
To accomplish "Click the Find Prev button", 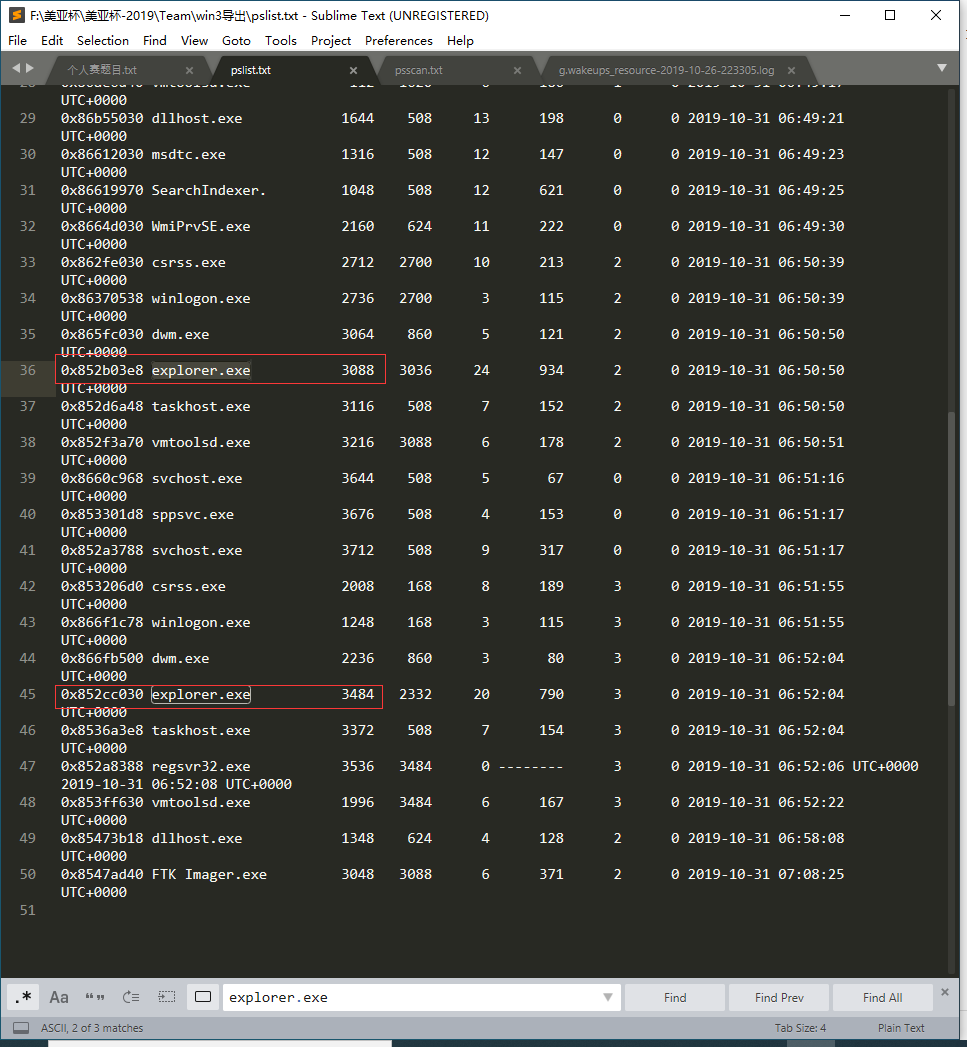I will 779,997.
